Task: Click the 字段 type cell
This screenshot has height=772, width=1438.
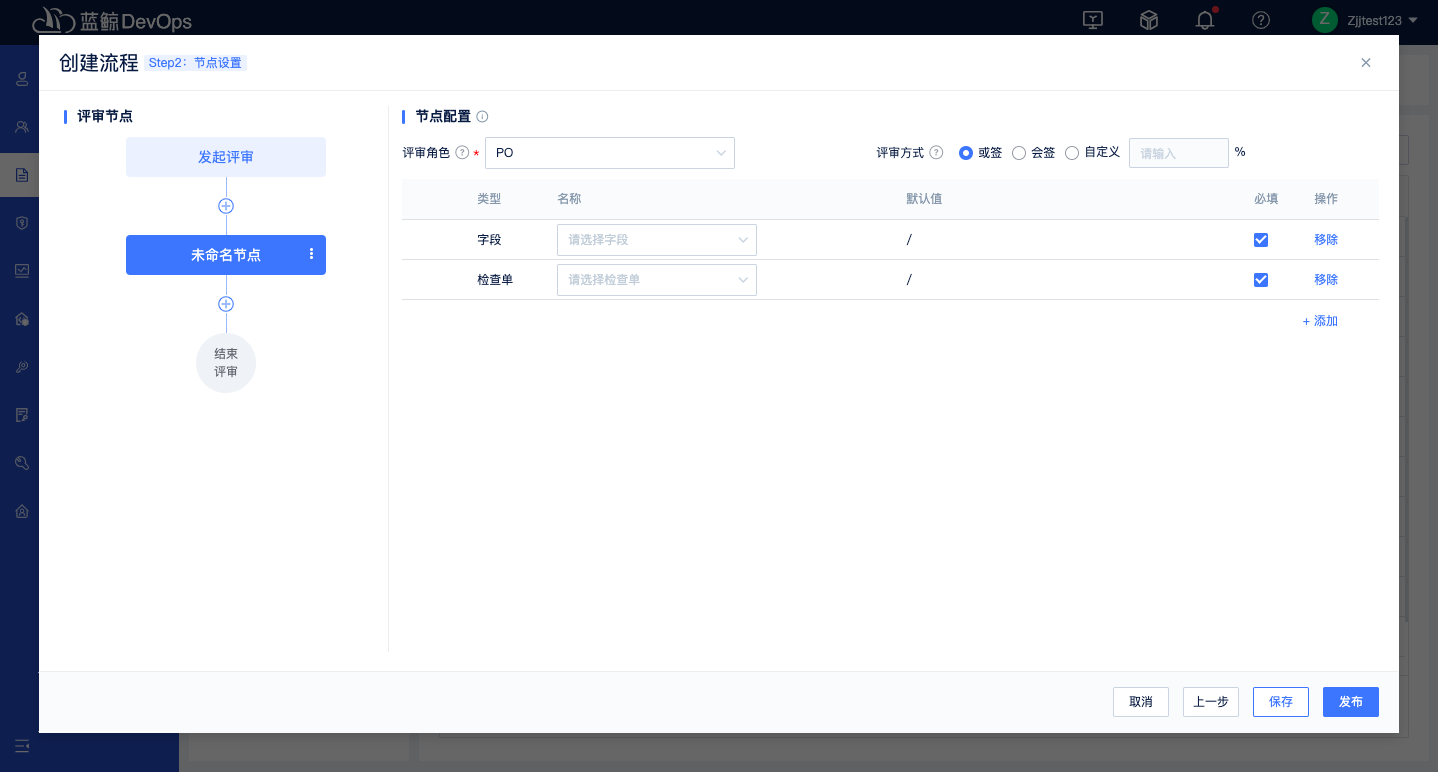Action: click(x=489, y=240)
